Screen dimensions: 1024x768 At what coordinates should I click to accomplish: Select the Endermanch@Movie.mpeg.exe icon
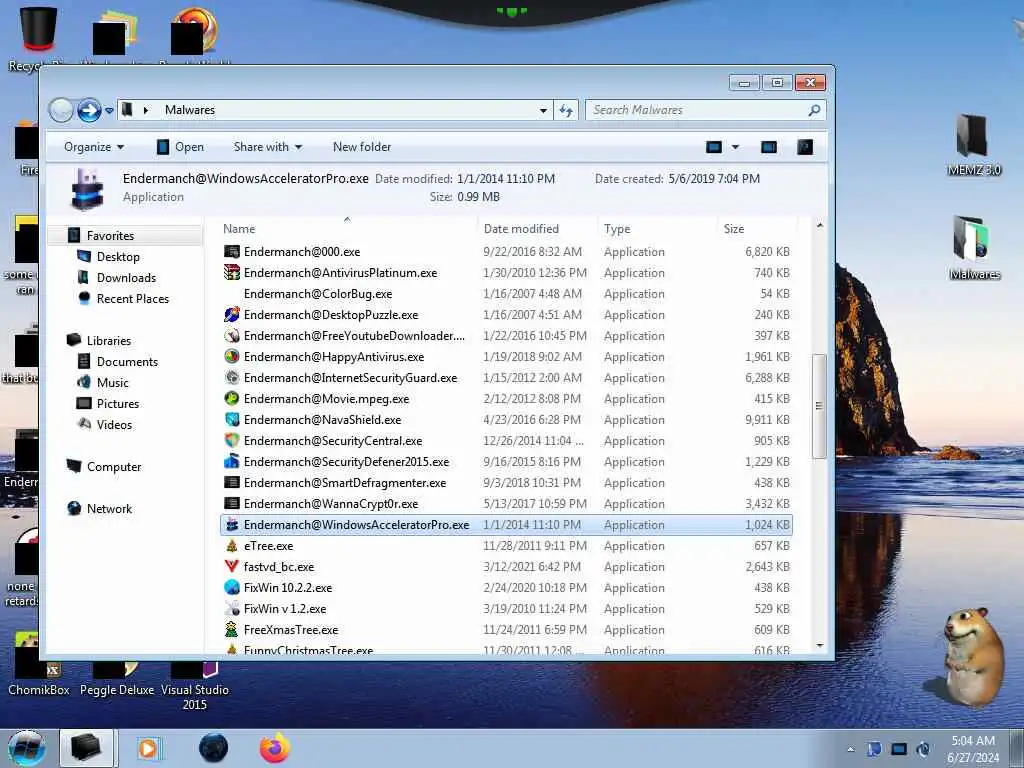[x=232, y=398]
